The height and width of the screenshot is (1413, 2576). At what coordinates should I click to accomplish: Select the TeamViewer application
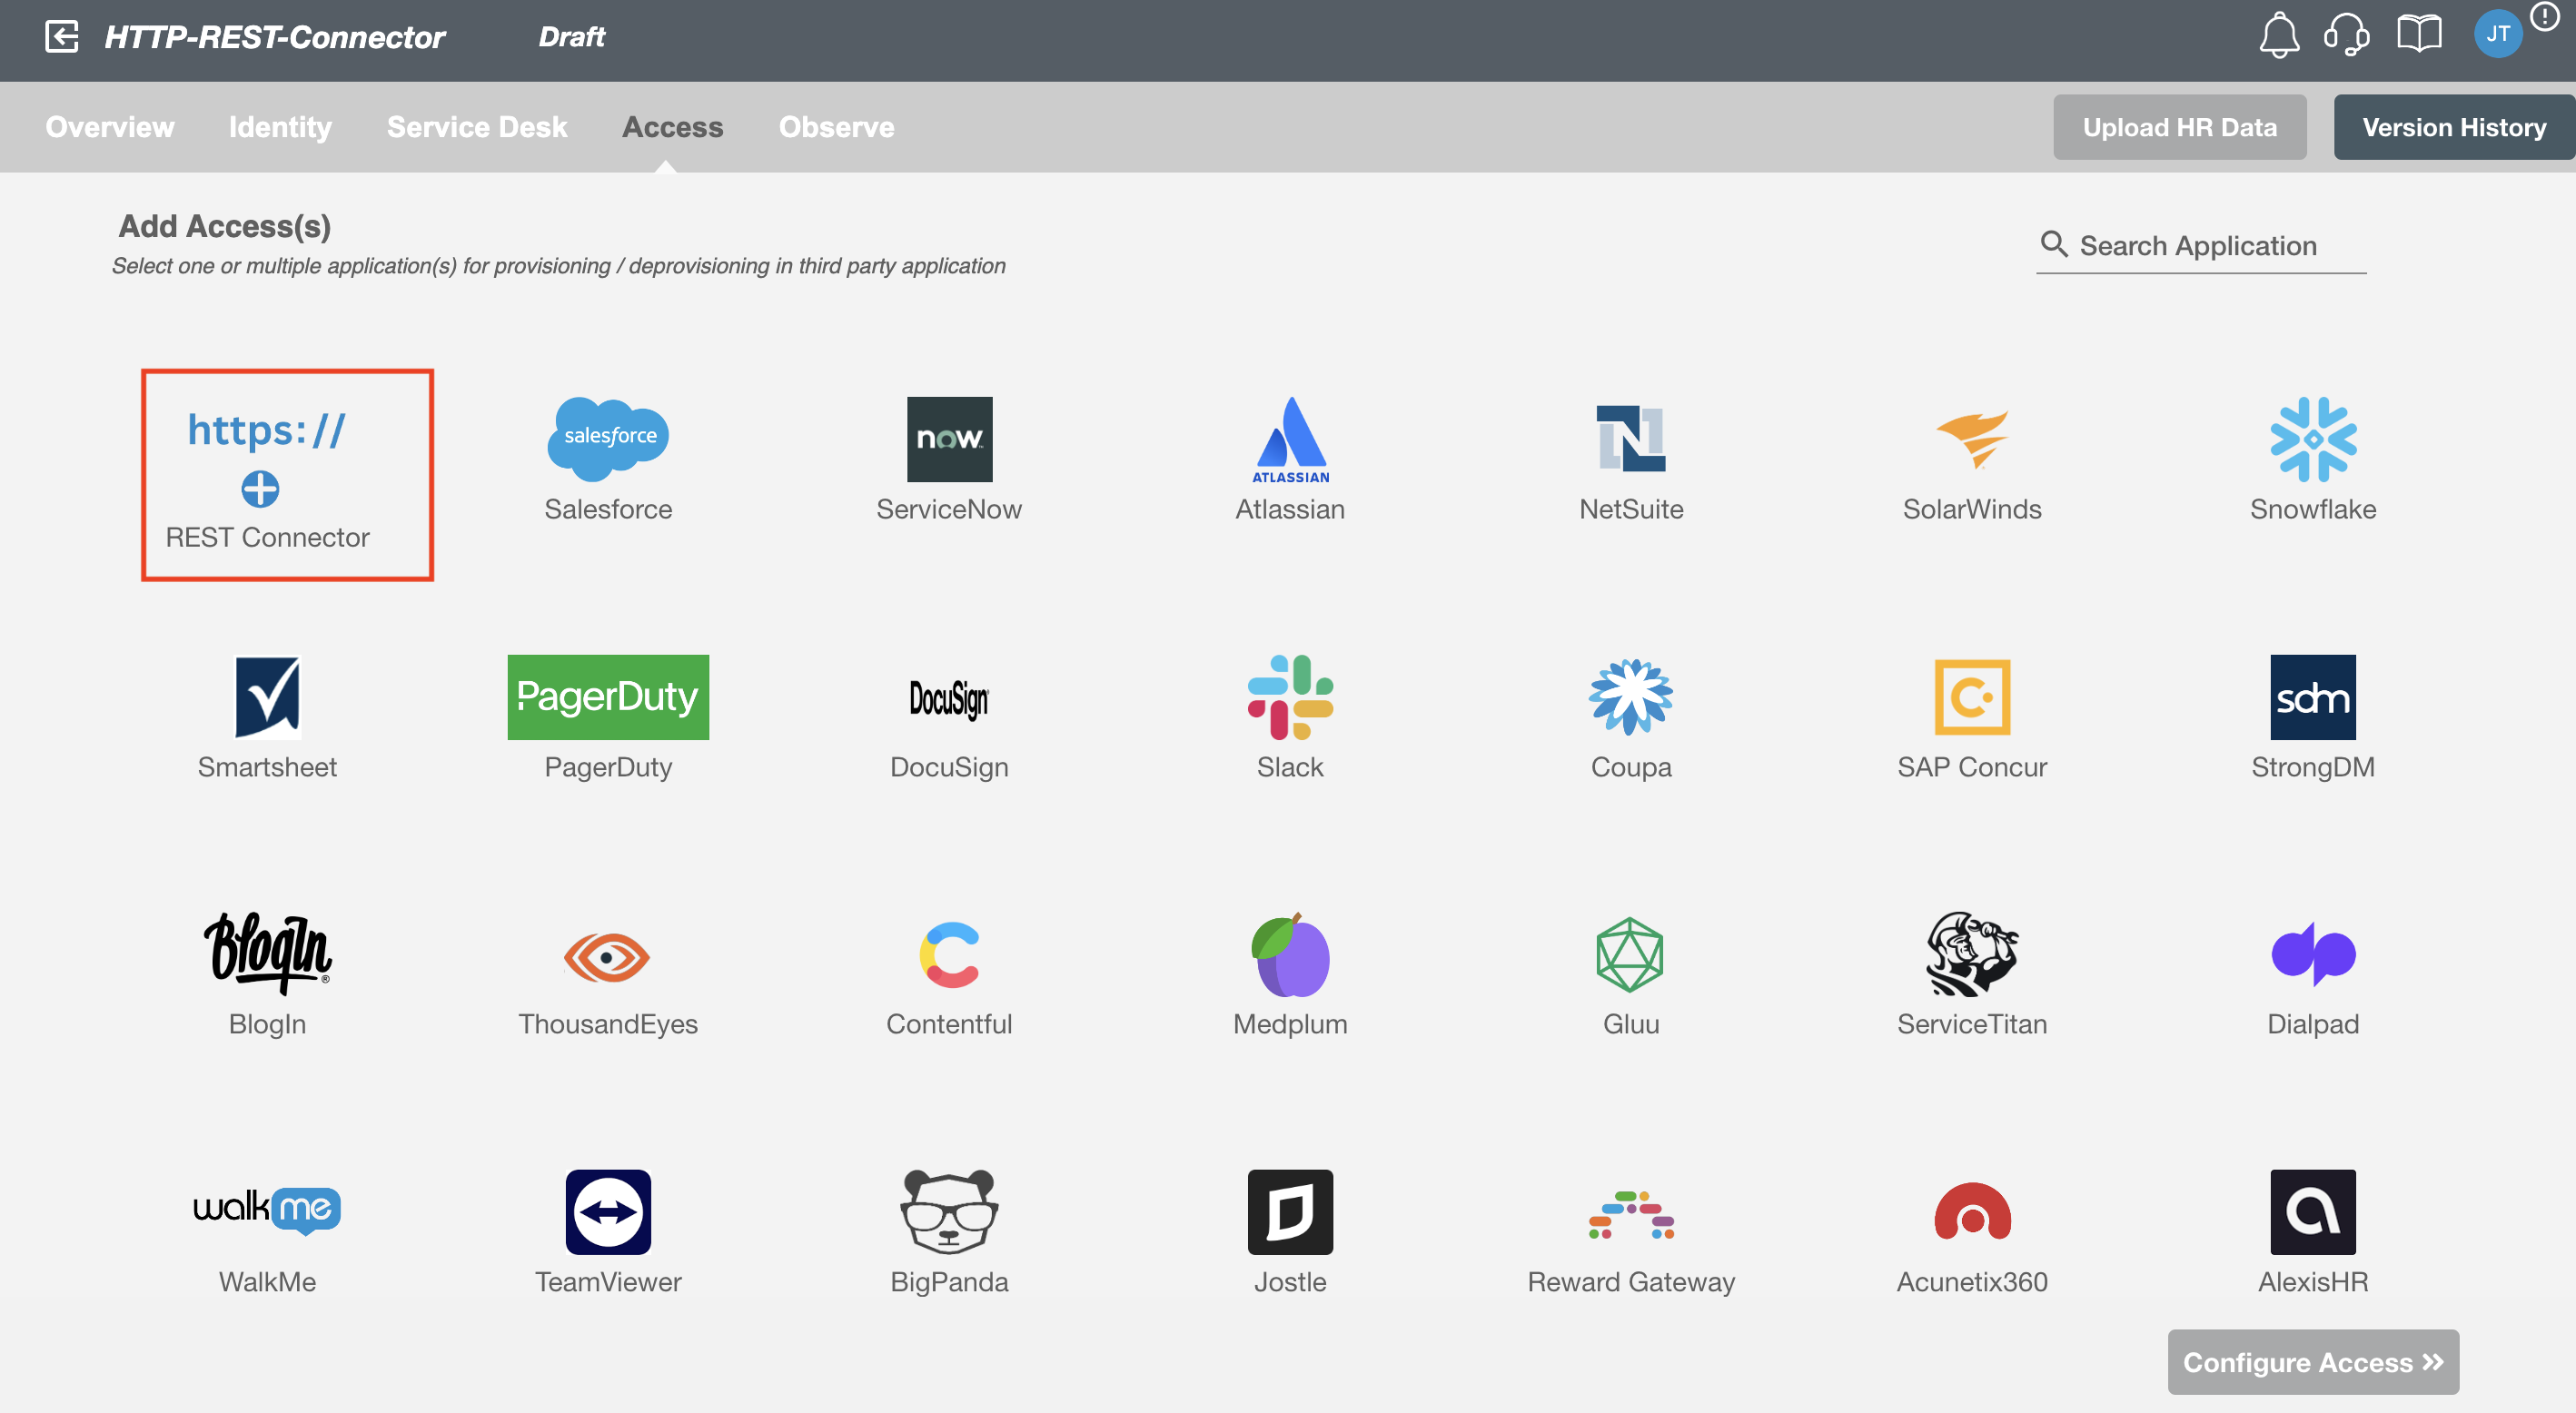tap(608, 1232)
